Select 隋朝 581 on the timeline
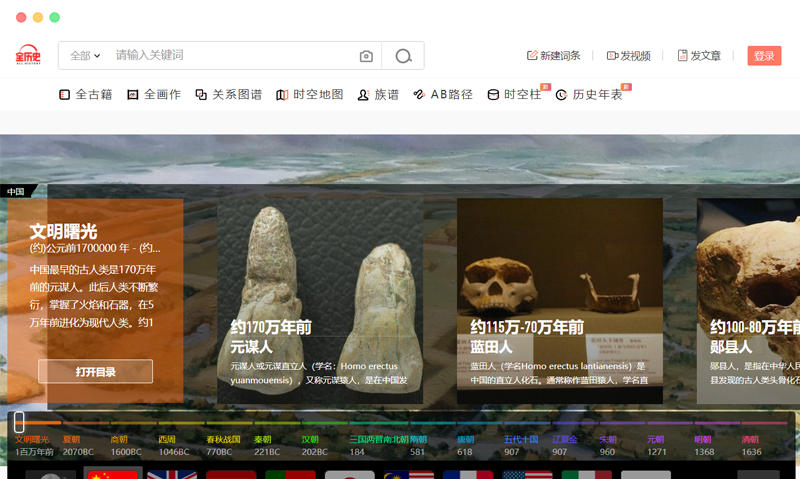 (x=418, y=445)
